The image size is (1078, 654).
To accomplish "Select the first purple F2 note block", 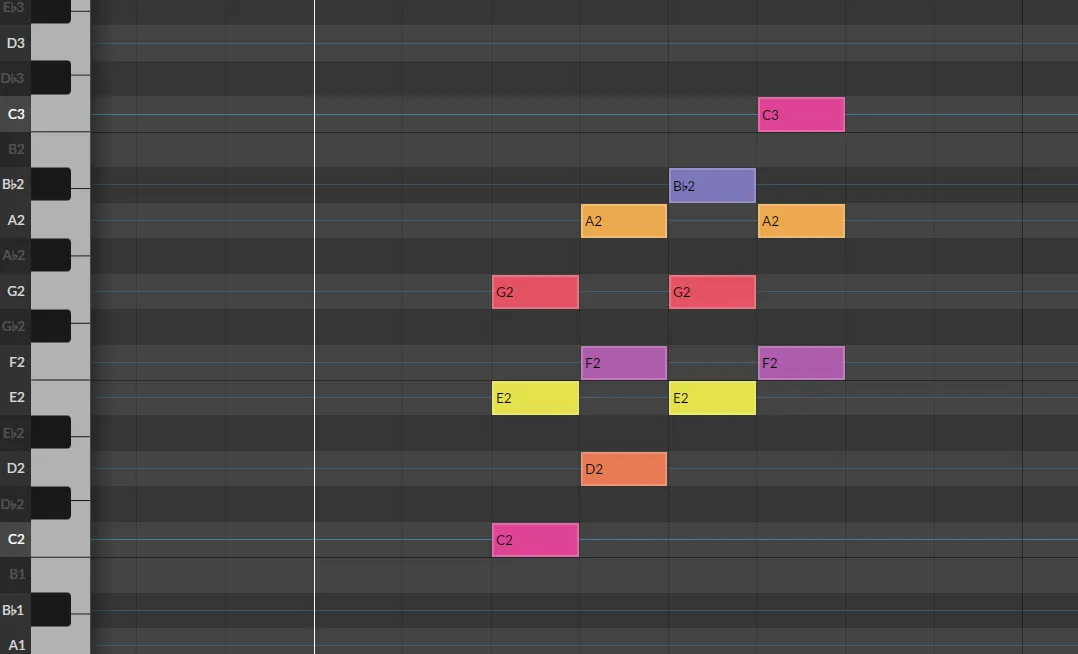I will (x=623, y=363).
